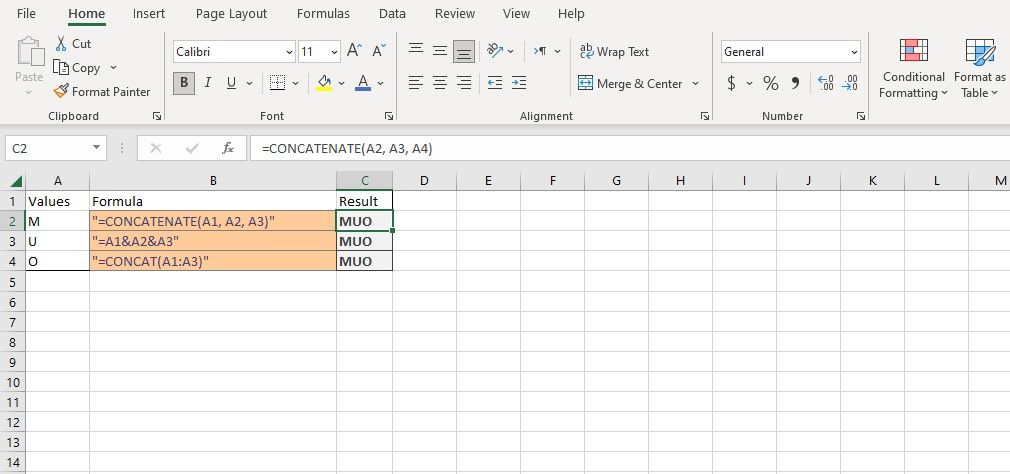Click the Cut scissors icon

click(x=62, y=44)
